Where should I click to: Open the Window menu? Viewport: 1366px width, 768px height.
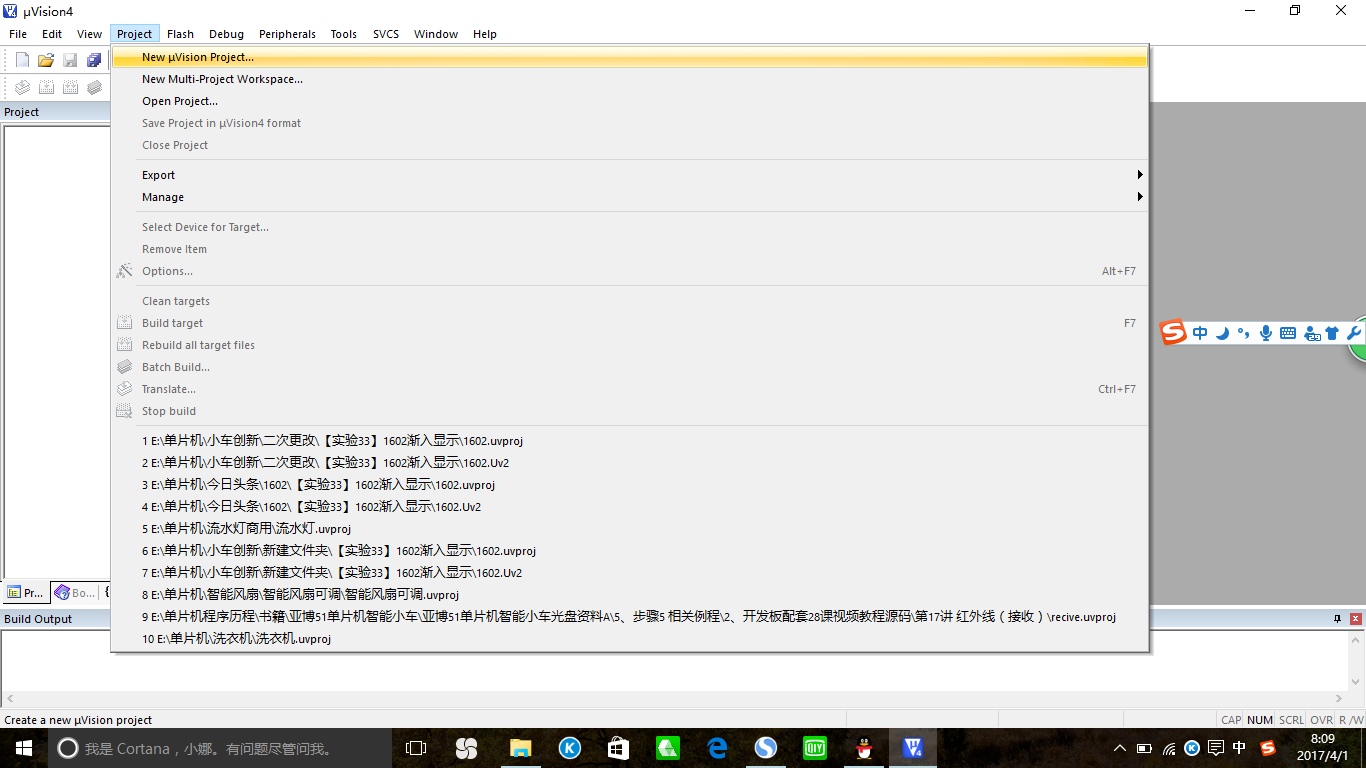[x=436, y=34]
